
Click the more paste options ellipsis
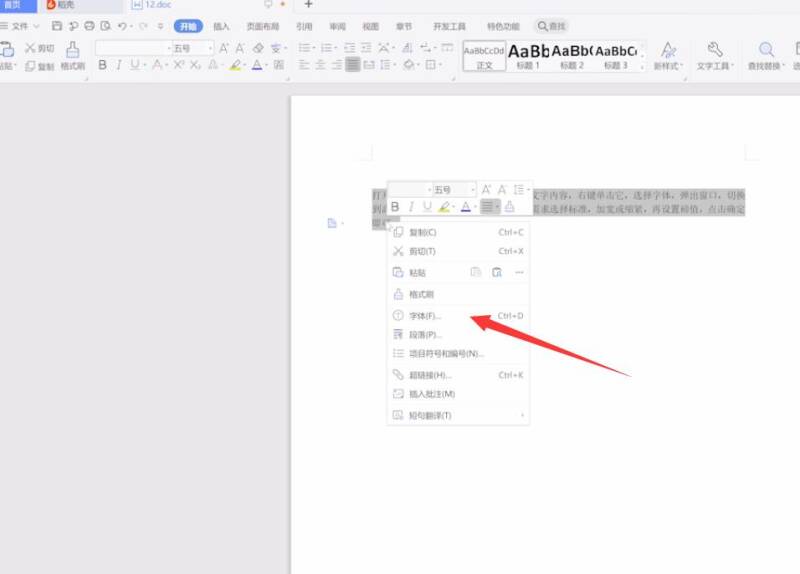pos(519,272)
